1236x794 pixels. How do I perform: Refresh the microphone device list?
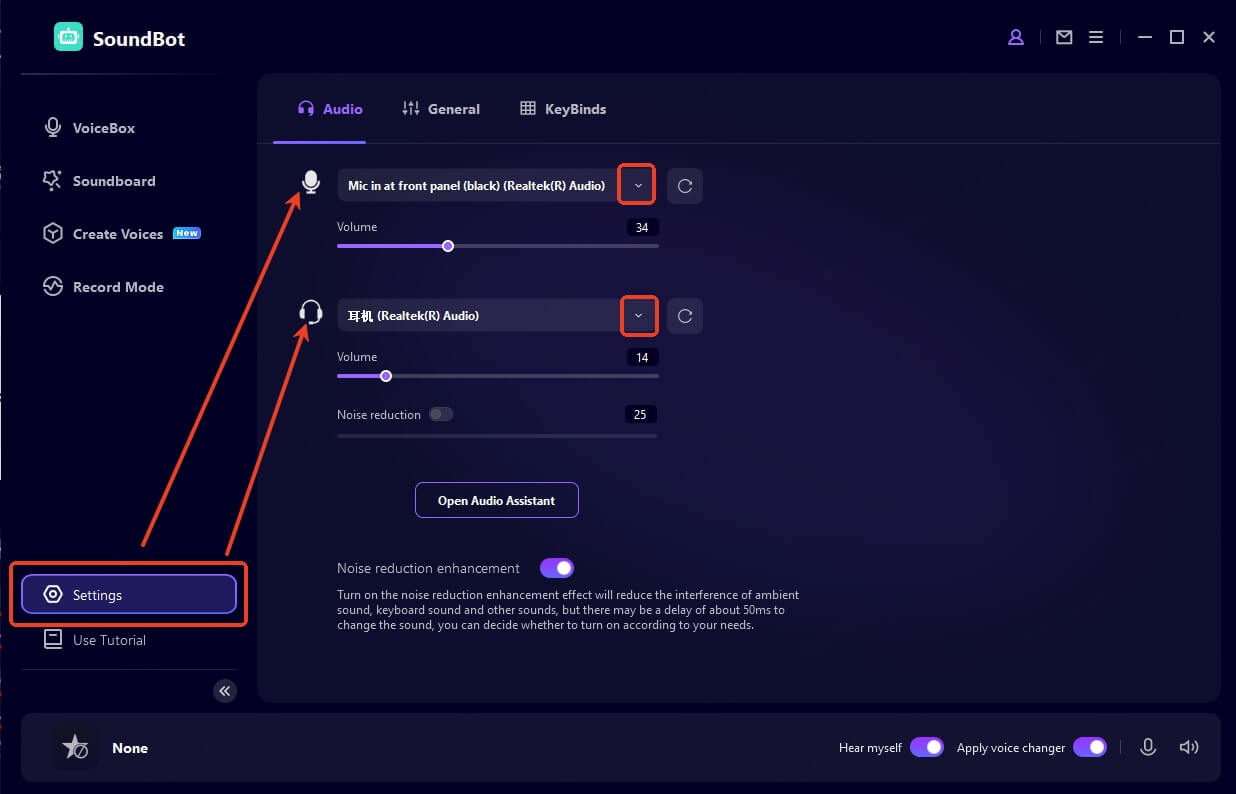(x=685, y=186)
